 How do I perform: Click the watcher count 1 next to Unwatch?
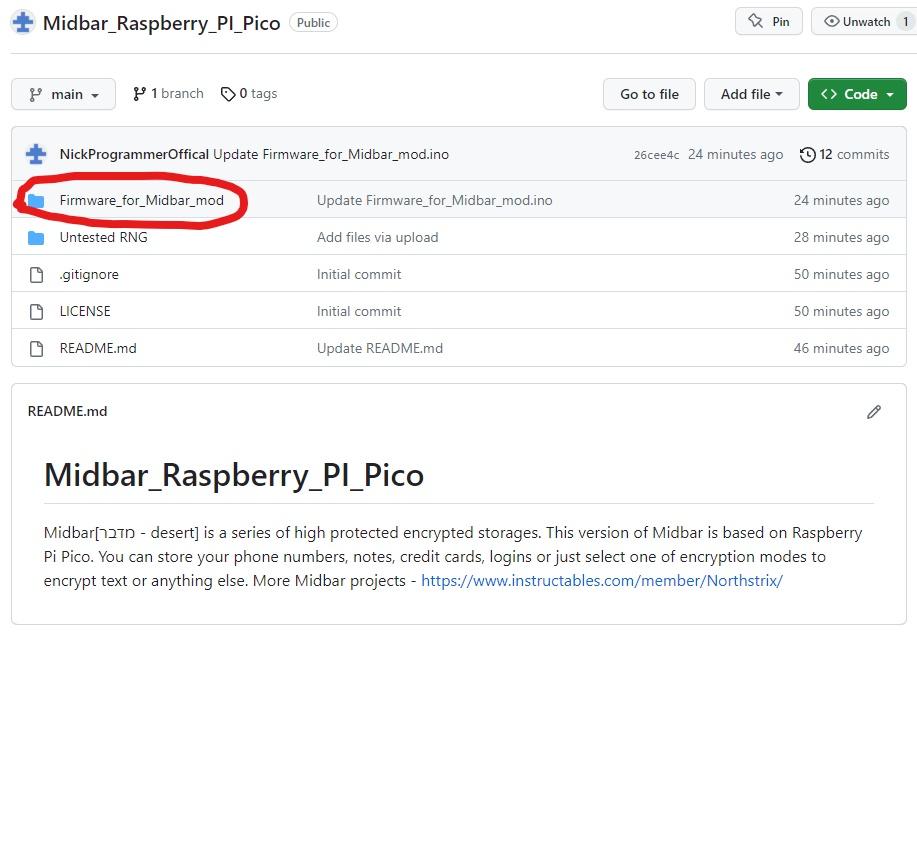905,22
